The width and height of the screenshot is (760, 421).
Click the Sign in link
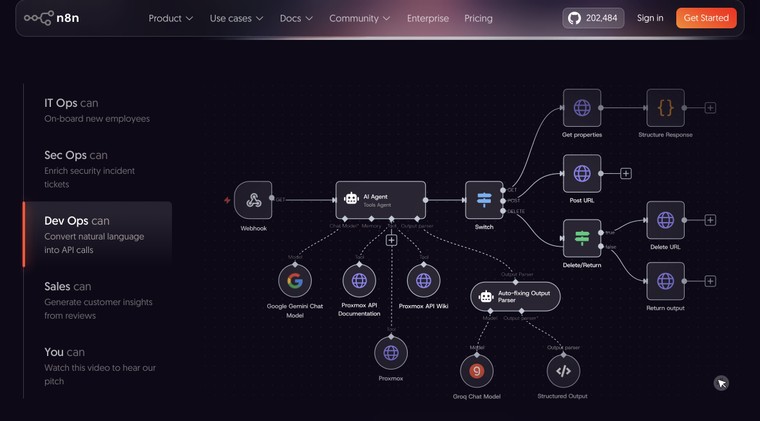click(649, 18)
